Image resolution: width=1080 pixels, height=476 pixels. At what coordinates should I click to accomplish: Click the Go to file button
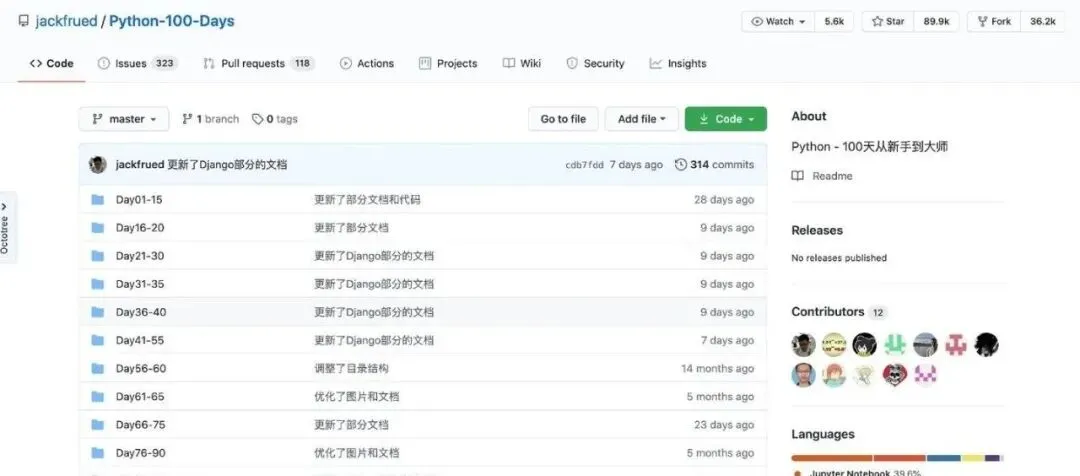tap(563, 119)
